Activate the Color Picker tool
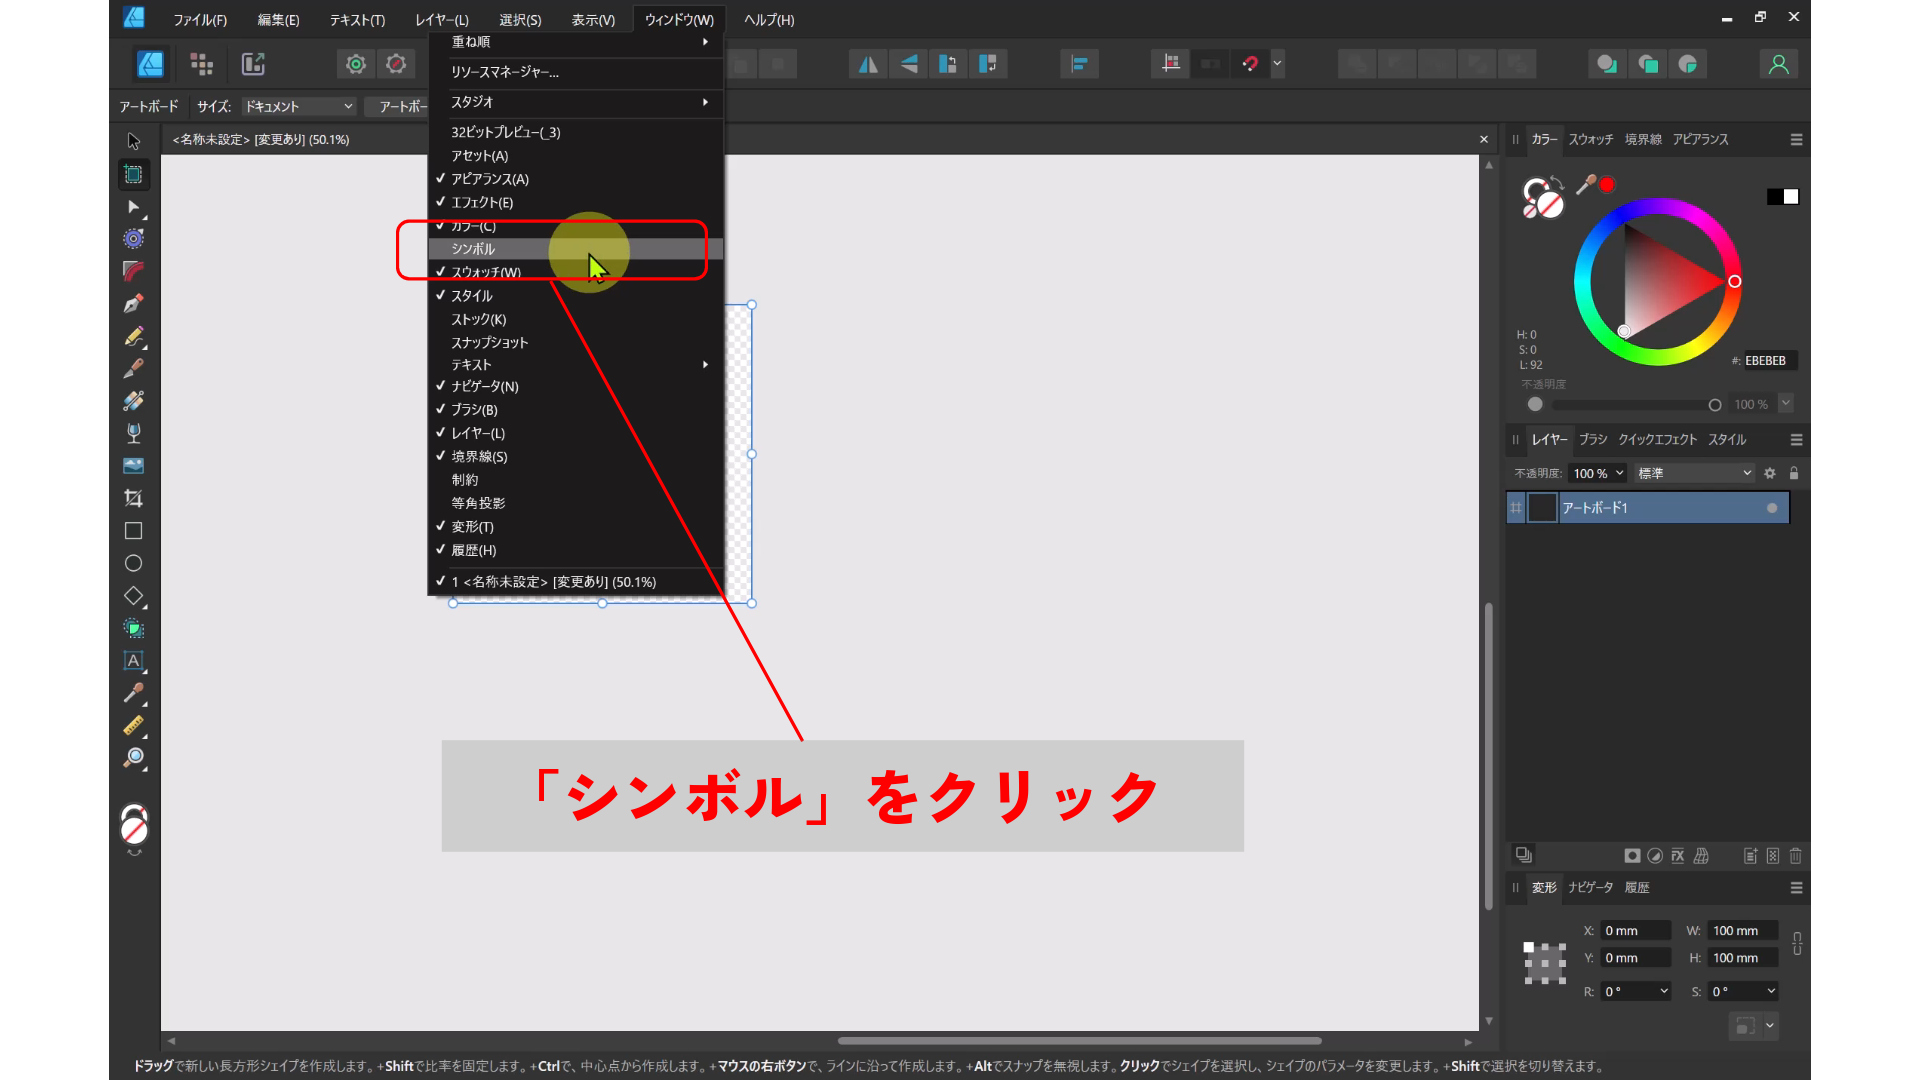1920x1080 pixels. (133, 694)
